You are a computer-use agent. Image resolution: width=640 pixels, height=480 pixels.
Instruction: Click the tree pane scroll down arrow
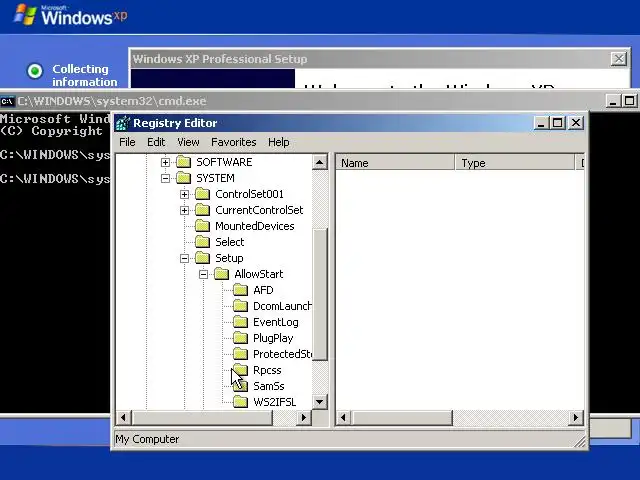point(320,402)
